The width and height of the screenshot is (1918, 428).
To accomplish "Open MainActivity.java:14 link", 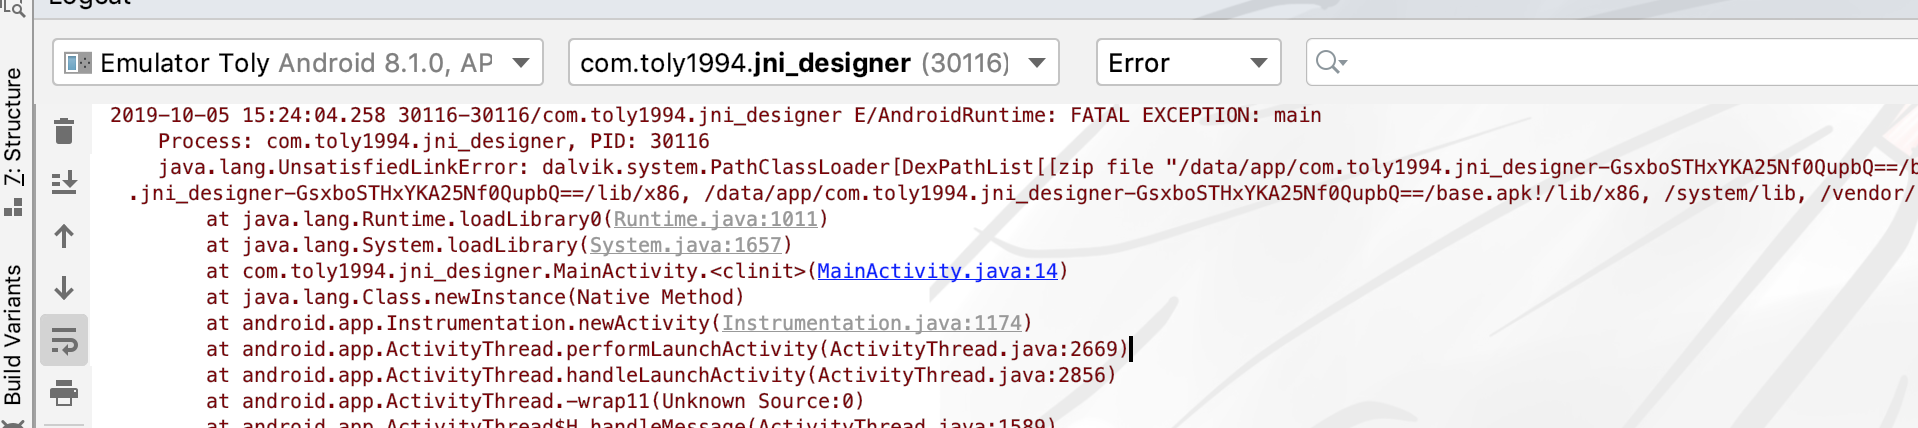I will tap(937, 271).
